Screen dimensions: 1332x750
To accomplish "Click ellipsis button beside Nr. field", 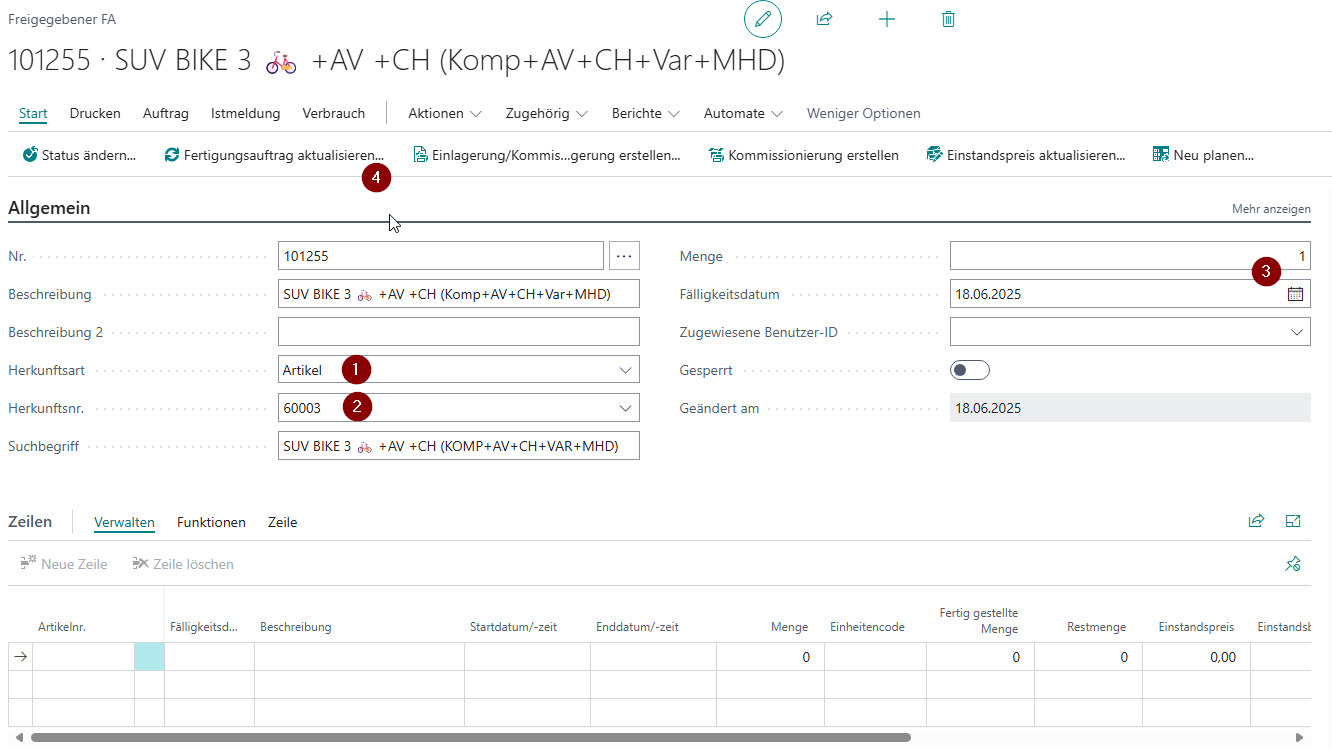I will coord(624,256).
